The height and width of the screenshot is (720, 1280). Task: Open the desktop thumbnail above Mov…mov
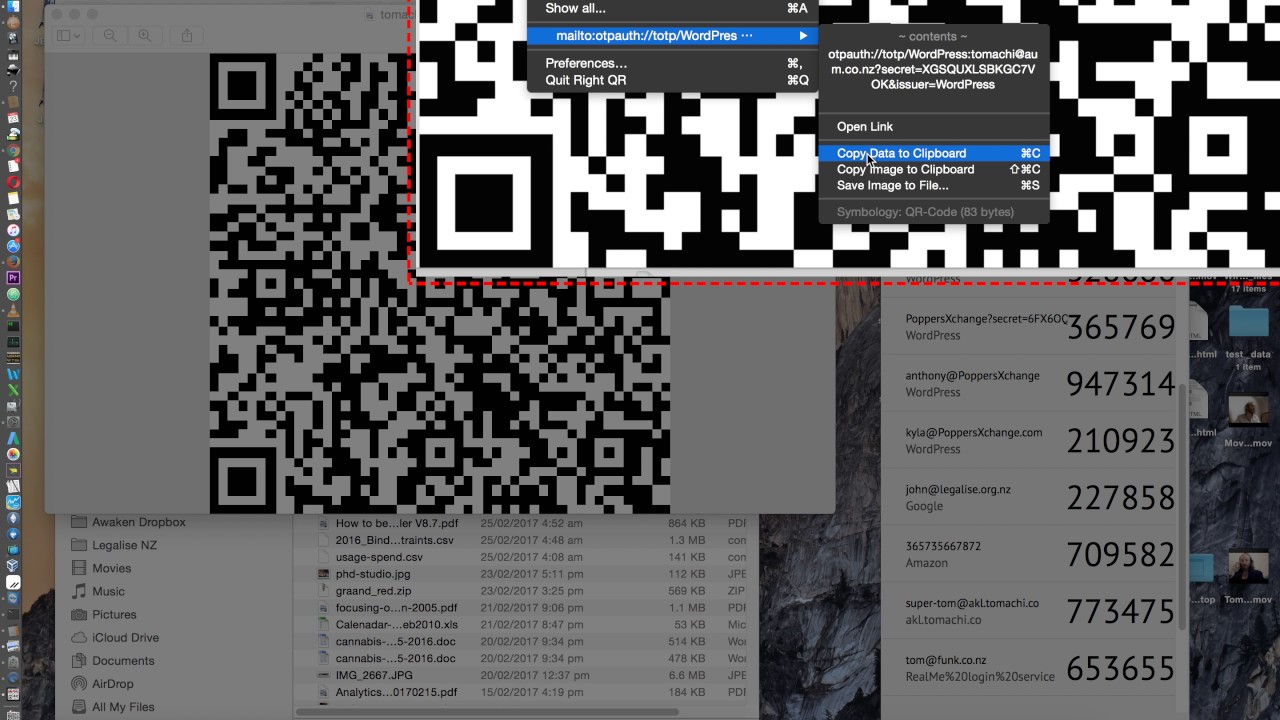[x=1248, y=411]
